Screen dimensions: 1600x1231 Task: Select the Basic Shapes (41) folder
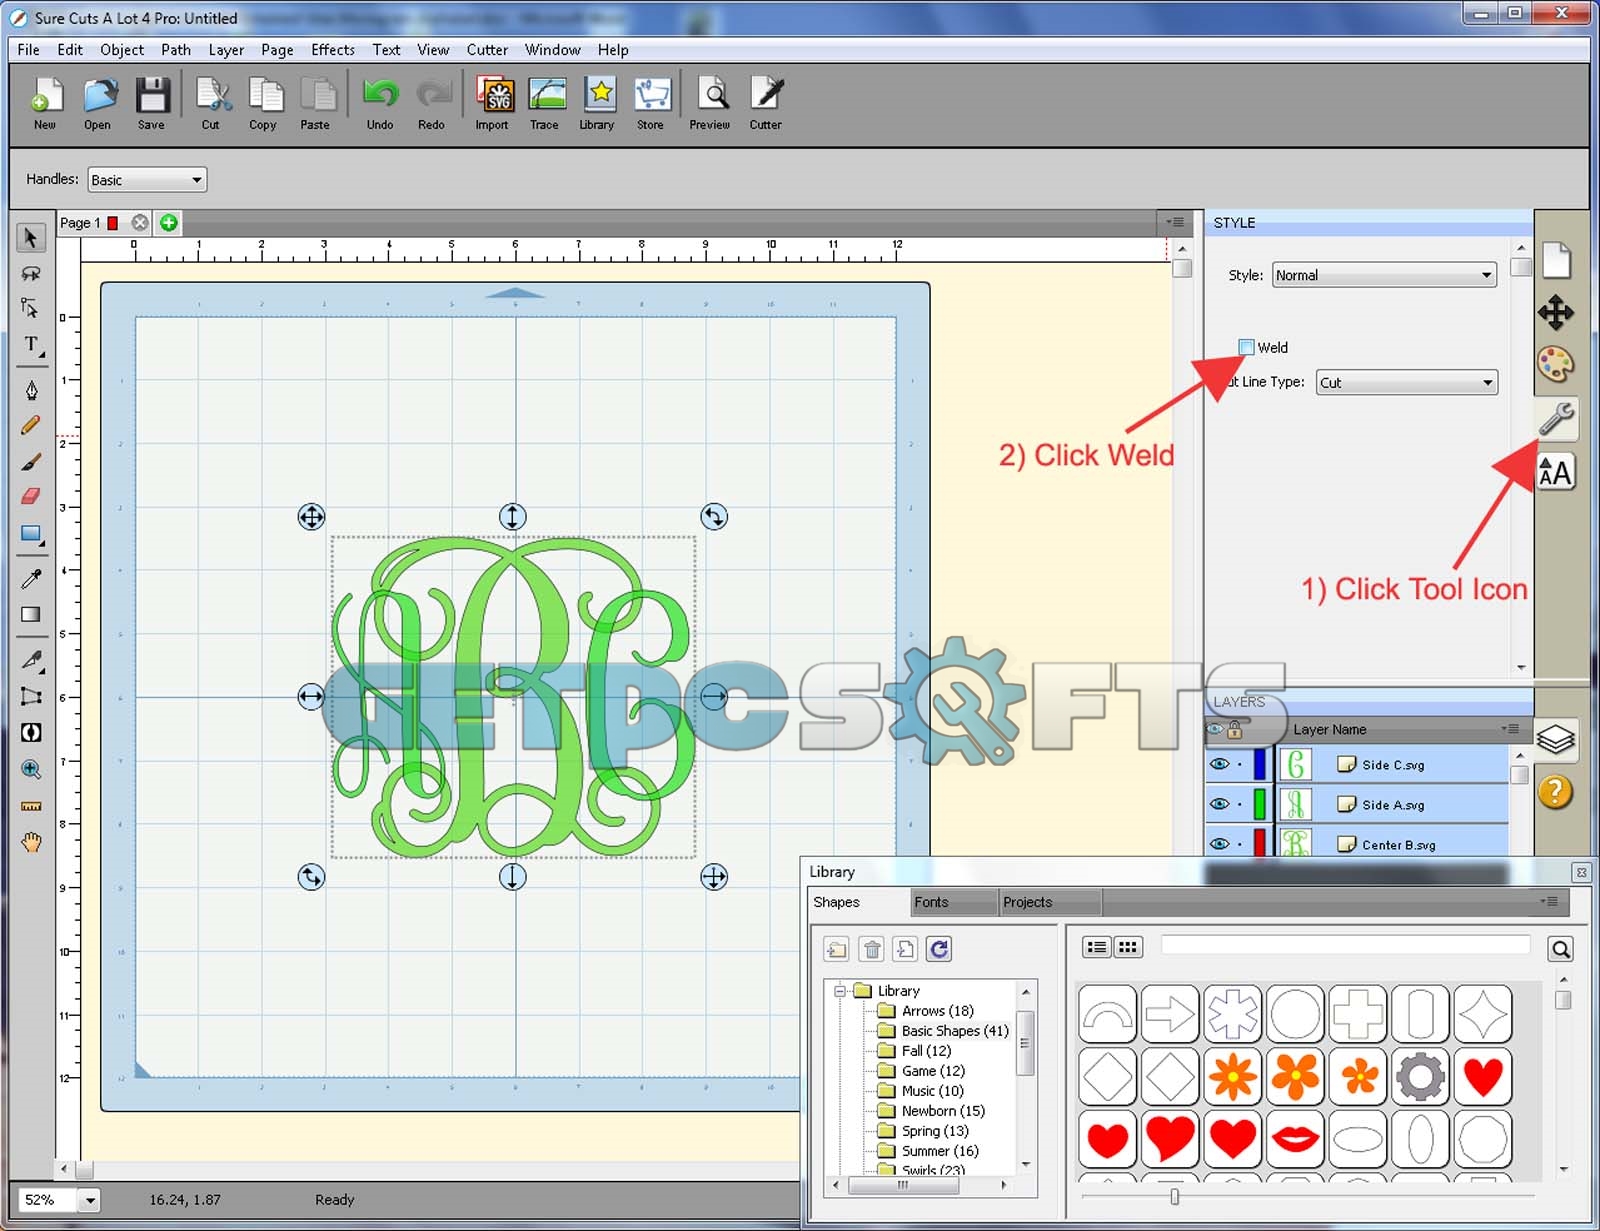(954, 1031)
